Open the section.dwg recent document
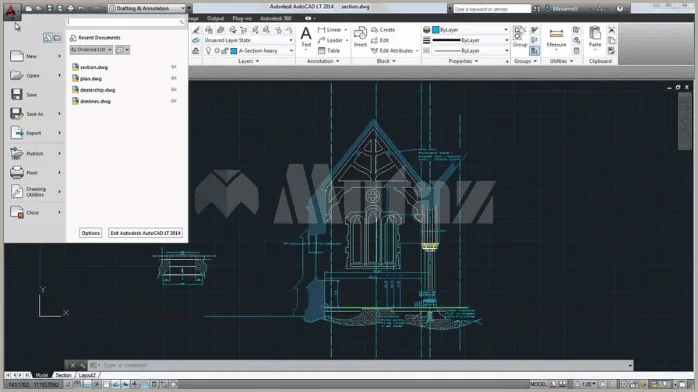 click(x=94, y=67)
